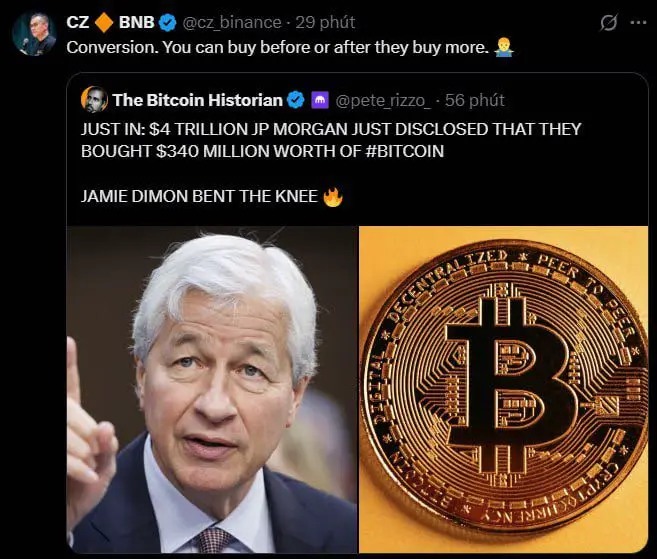The width and height of the screenshot is (657, 559).
Task: Click The Bitcoin Historian display name
Action: (x=197, y=100)
